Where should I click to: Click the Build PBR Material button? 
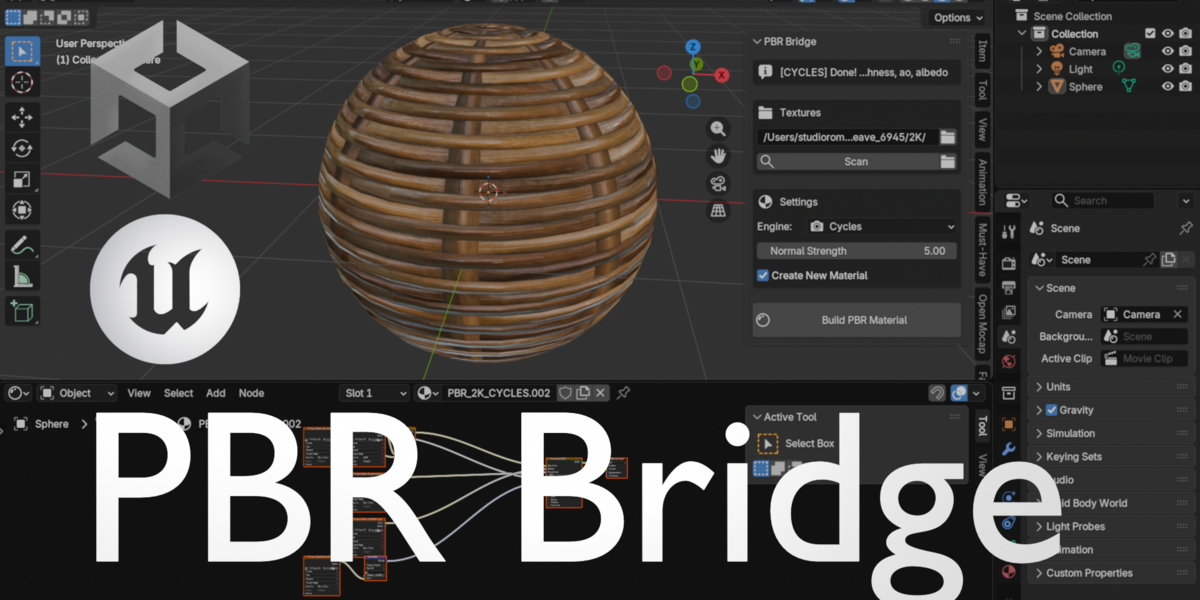[x=857, y=320]
